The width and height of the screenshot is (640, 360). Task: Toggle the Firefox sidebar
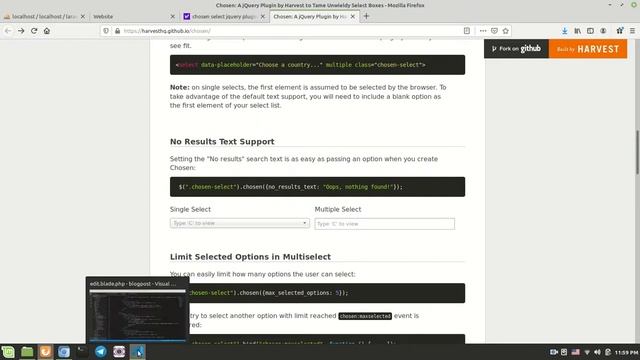coord(590,31)
